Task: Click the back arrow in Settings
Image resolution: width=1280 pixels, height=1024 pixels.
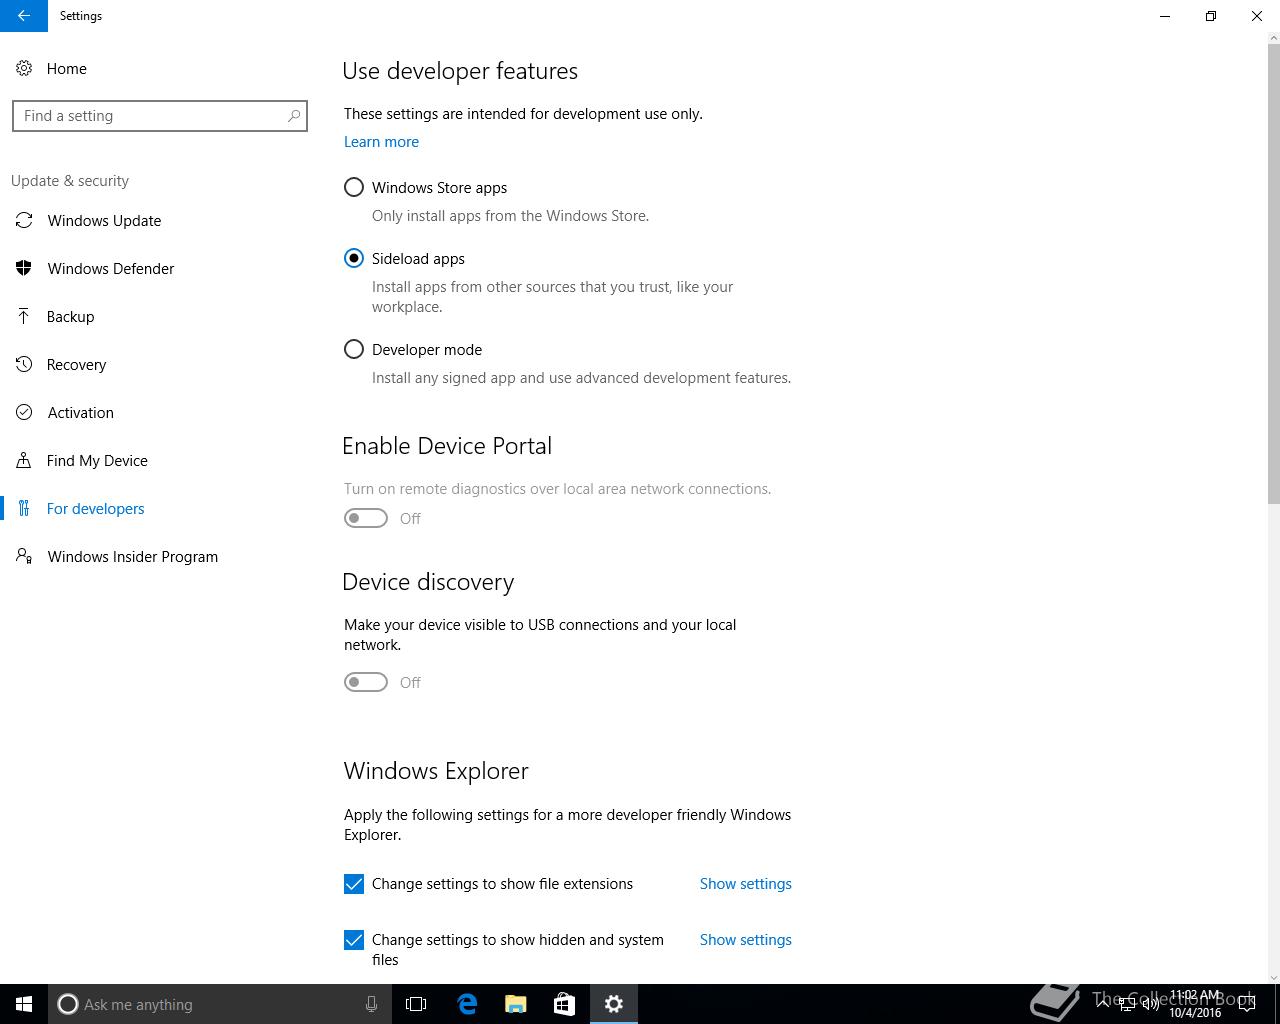Action: (x=24, y=16)
